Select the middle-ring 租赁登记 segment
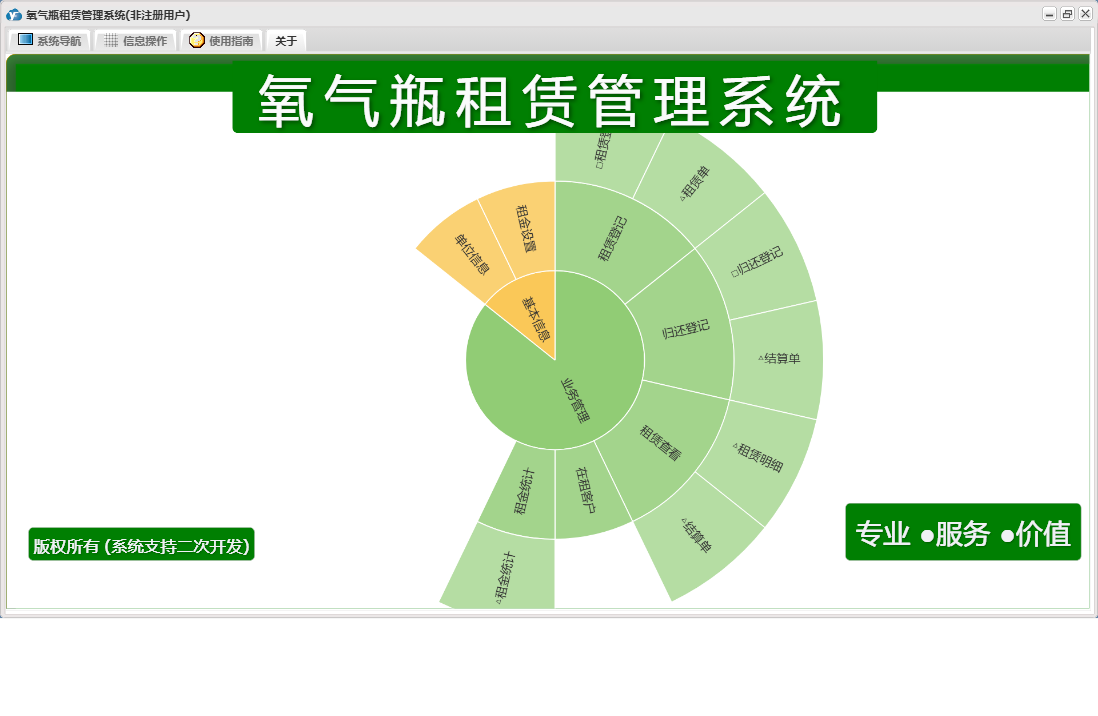Image resolution: width=1098 pixels, height=716 pixels. [x=612, y=238]
